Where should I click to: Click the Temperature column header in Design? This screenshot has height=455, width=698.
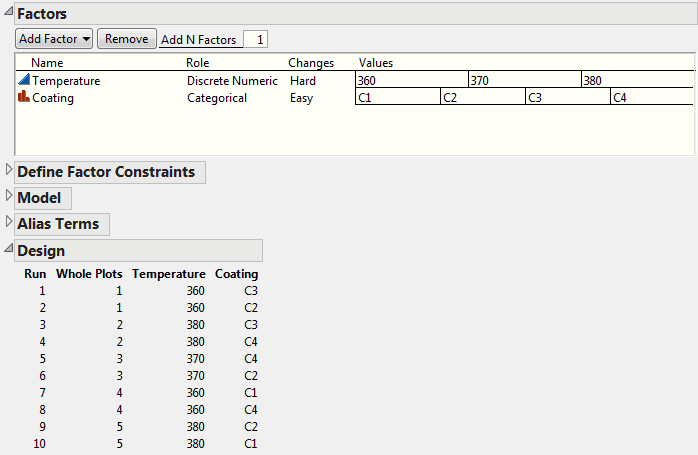(x=169, y=274)
